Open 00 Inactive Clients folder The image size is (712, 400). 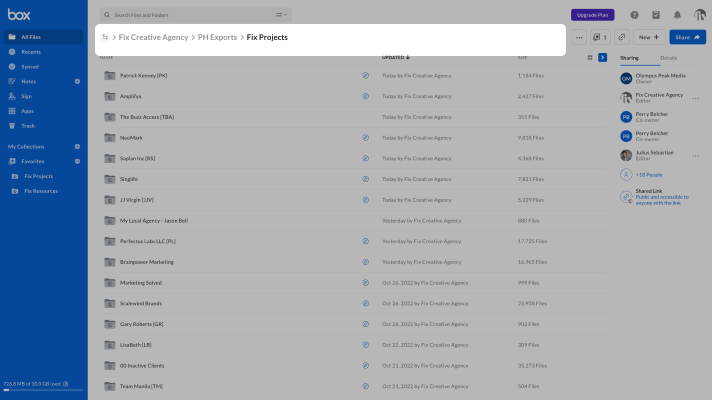pos(142,366)
